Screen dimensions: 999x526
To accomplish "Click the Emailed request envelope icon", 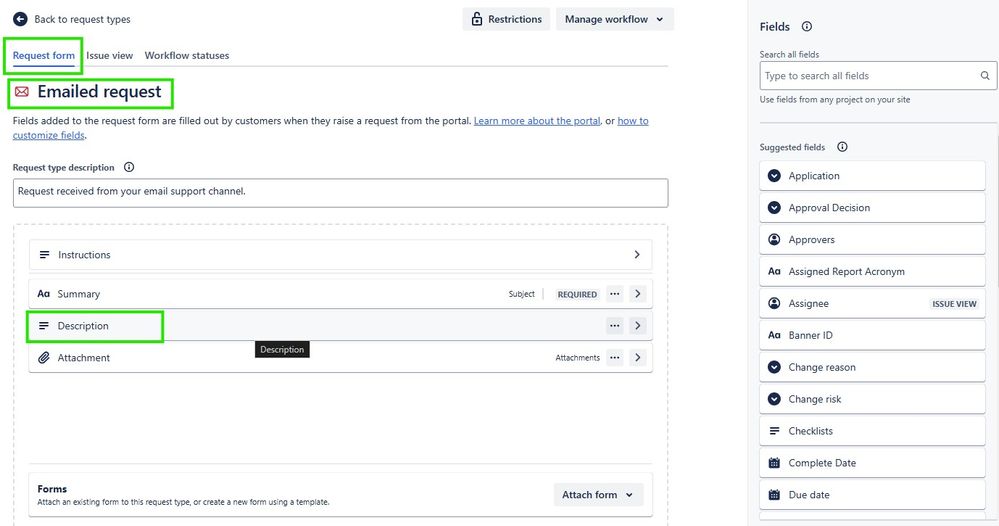I will point(22,92).
